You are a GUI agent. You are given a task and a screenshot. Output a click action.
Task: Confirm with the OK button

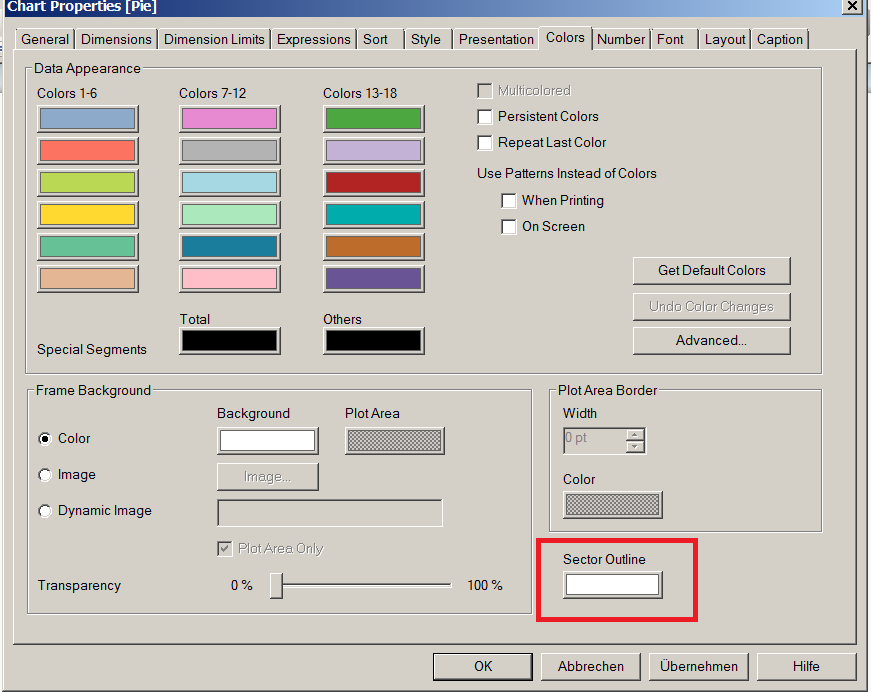483,666
